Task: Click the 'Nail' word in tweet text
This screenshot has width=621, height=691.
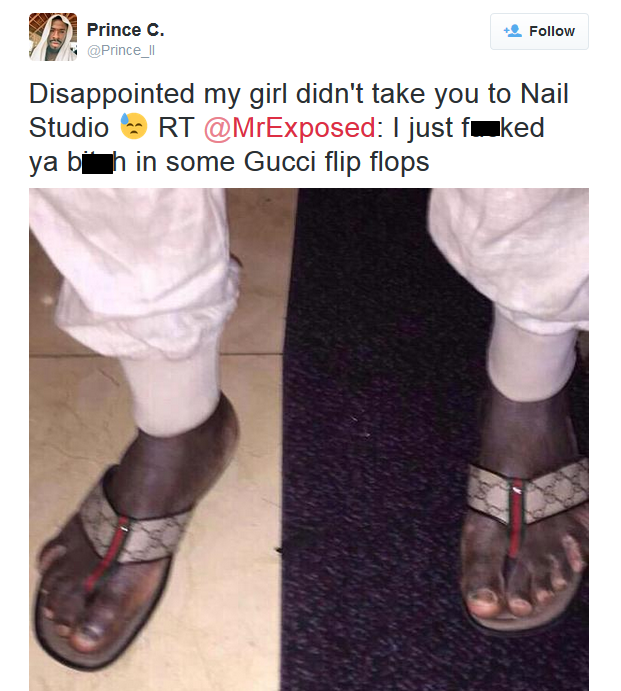Action: 544,93
